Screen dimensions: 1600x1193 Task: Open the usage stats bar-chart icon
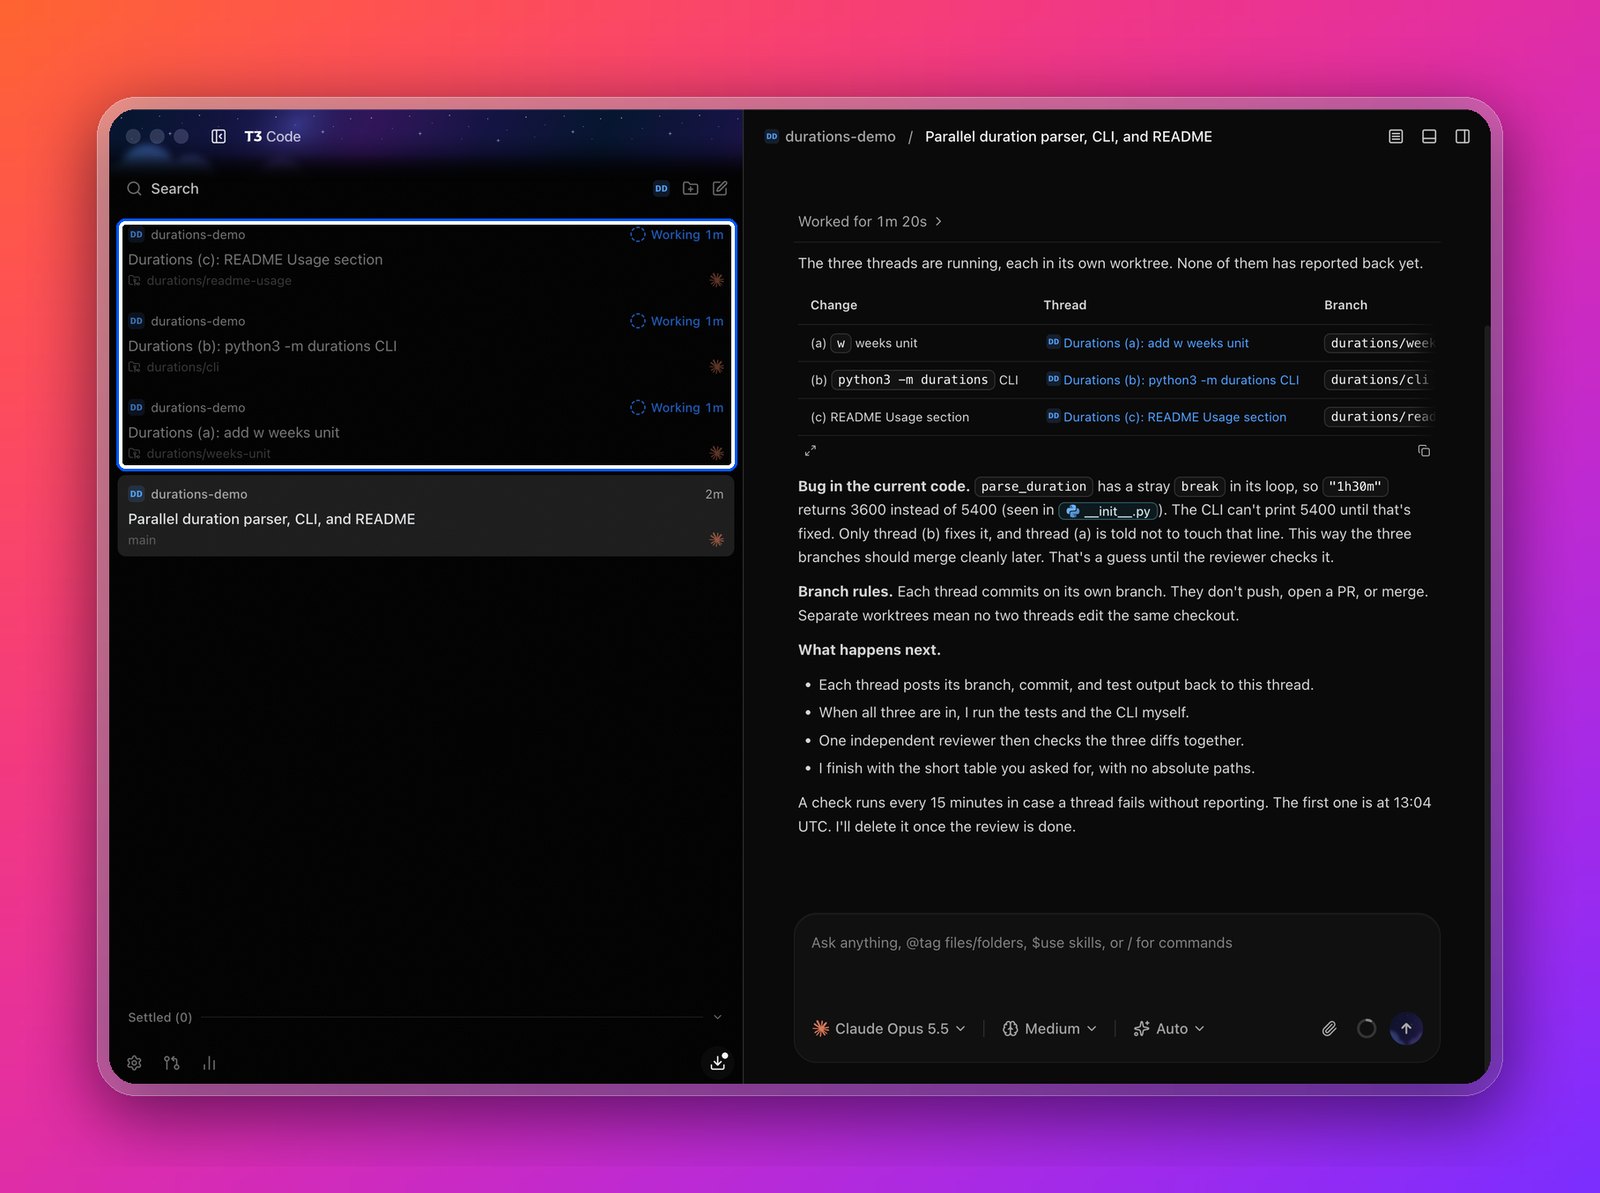click(209, 1063)
